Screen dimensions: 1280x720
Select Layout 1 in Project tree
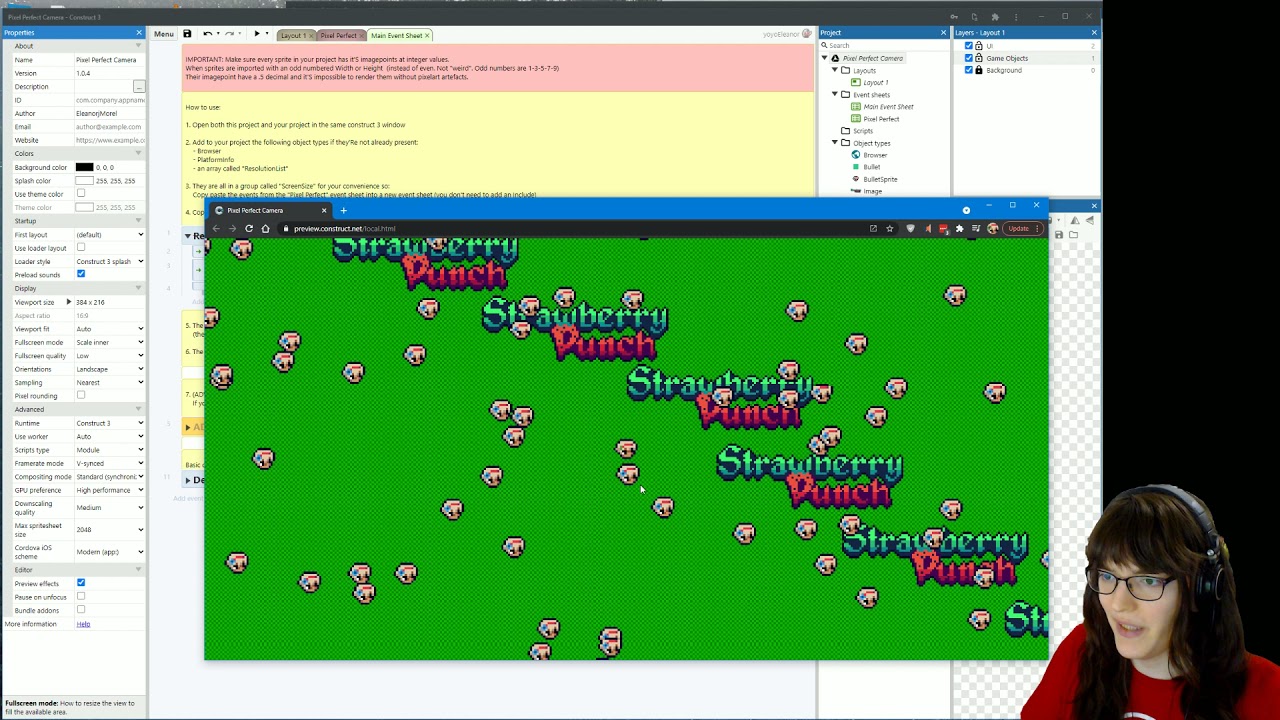(875, 83)
